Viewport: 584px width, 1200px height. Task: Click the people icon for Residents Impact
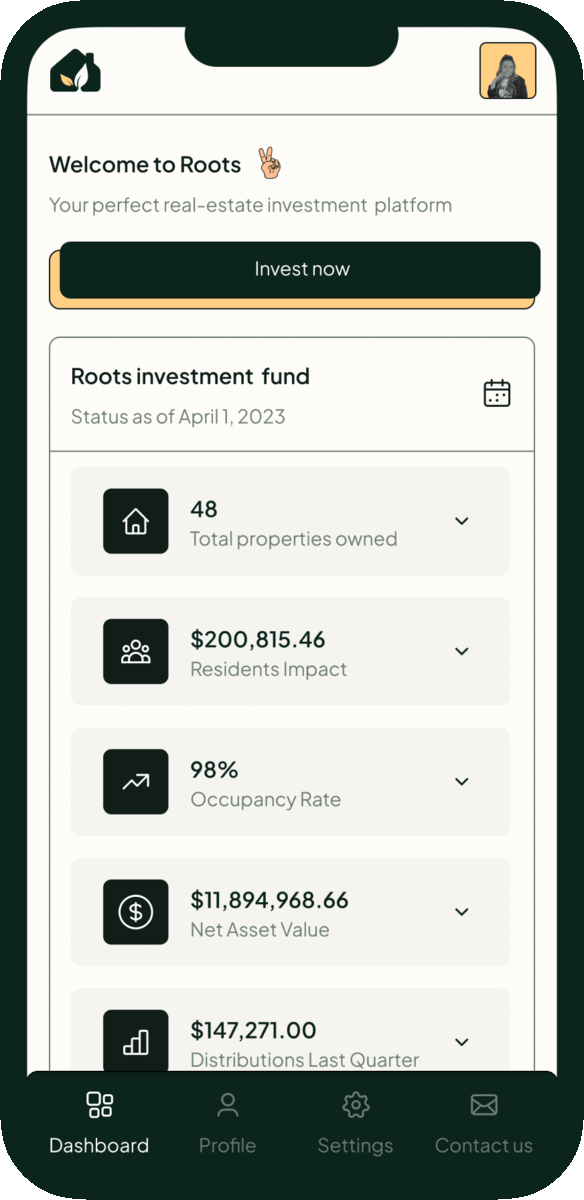click(x=136, y=651)
